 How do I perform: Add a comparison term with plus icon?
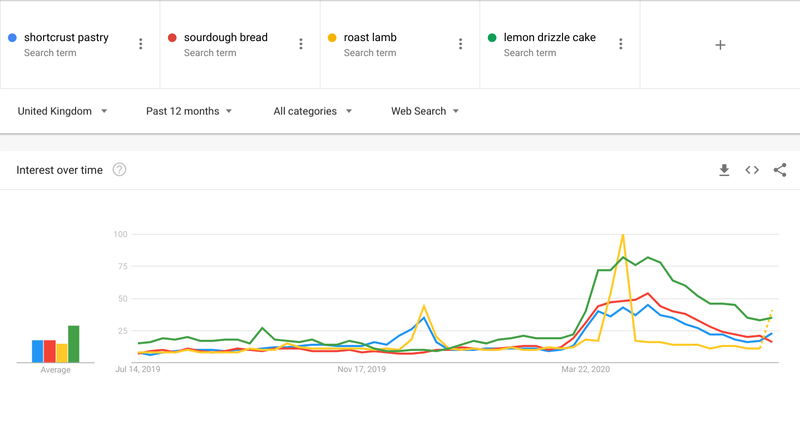pyautogui.click(x=720, y=45)
